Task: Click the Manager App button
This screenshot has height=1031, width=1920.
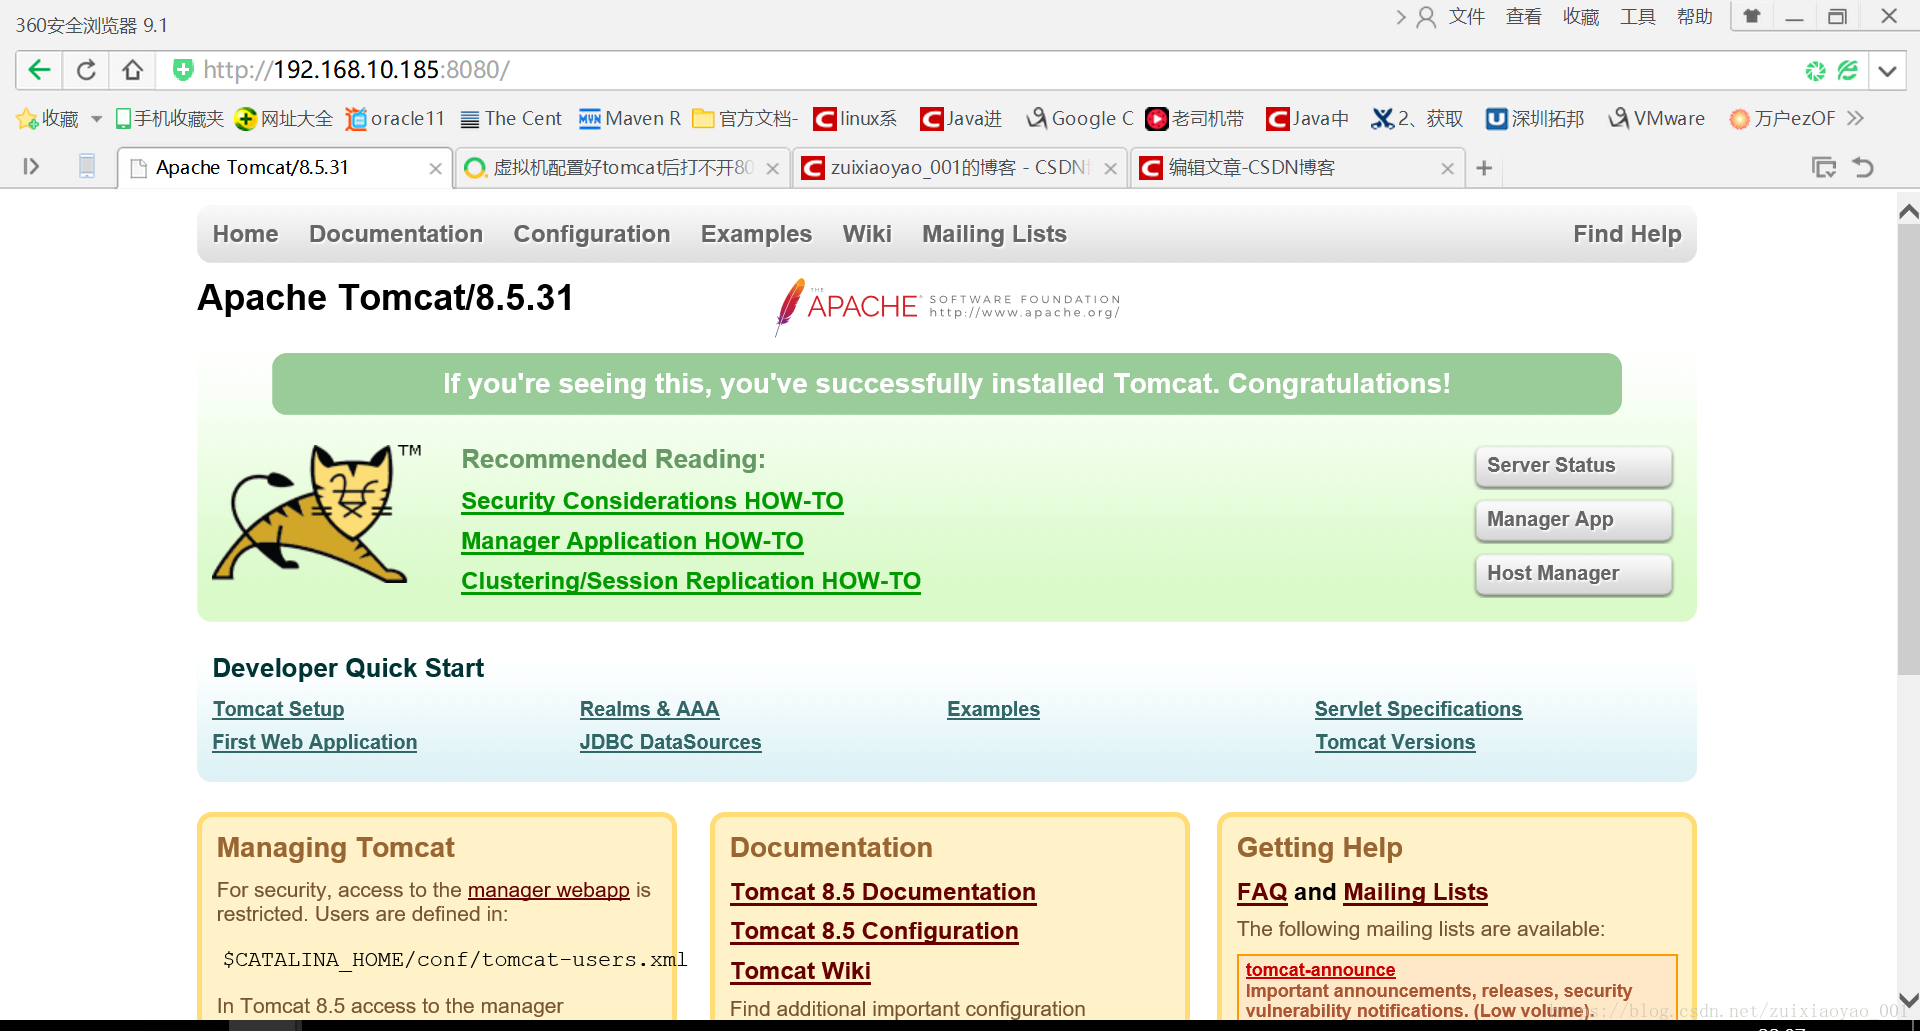Action: pyautogui.click(x=1573, y=520)
